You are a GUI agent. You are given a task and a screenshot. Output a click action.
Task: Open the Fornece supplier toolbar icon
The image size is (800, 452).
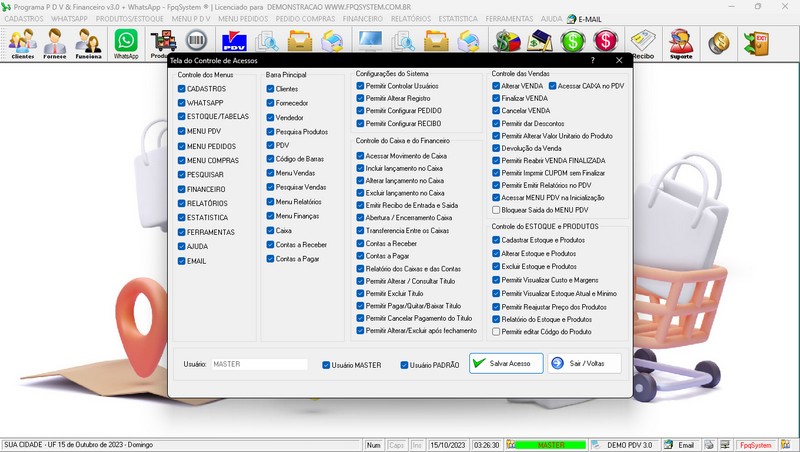(55, 43)
